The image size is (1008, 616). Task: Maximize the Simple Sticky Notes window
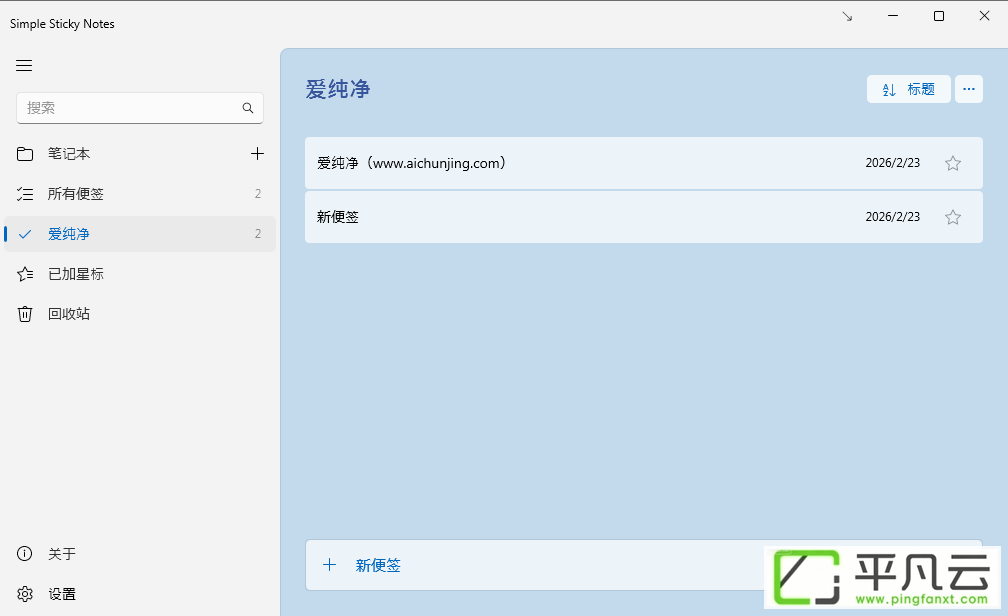tap(939, 16)
